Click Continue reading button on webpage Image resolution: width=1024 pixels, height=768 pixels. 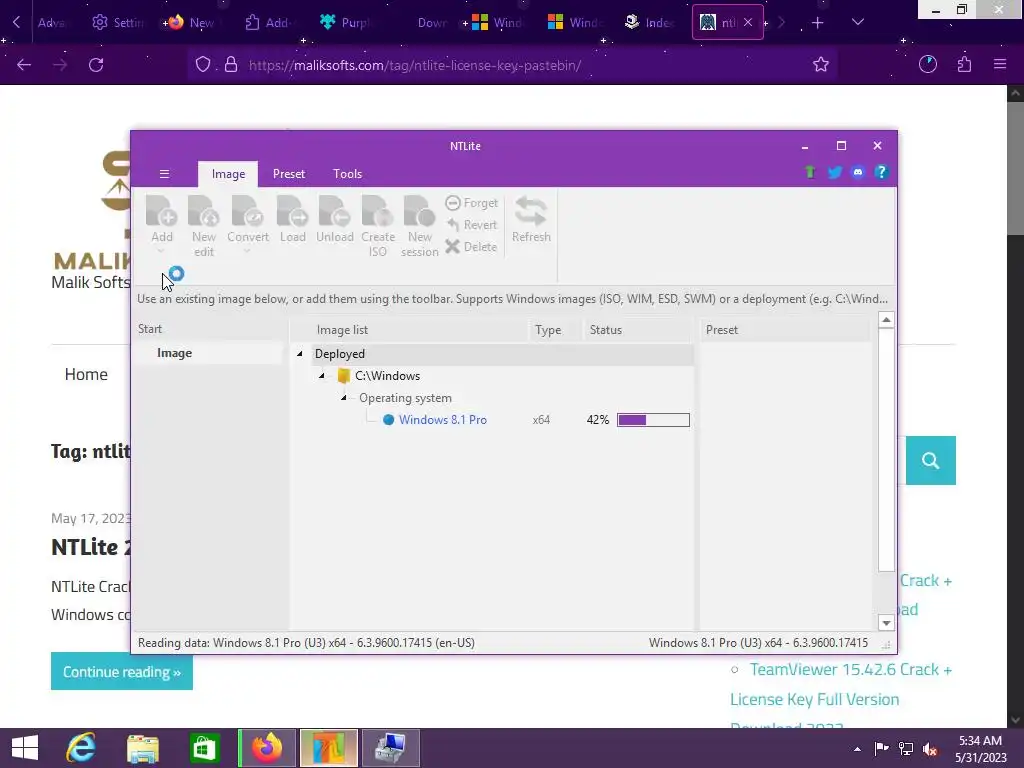click(121, 671)
